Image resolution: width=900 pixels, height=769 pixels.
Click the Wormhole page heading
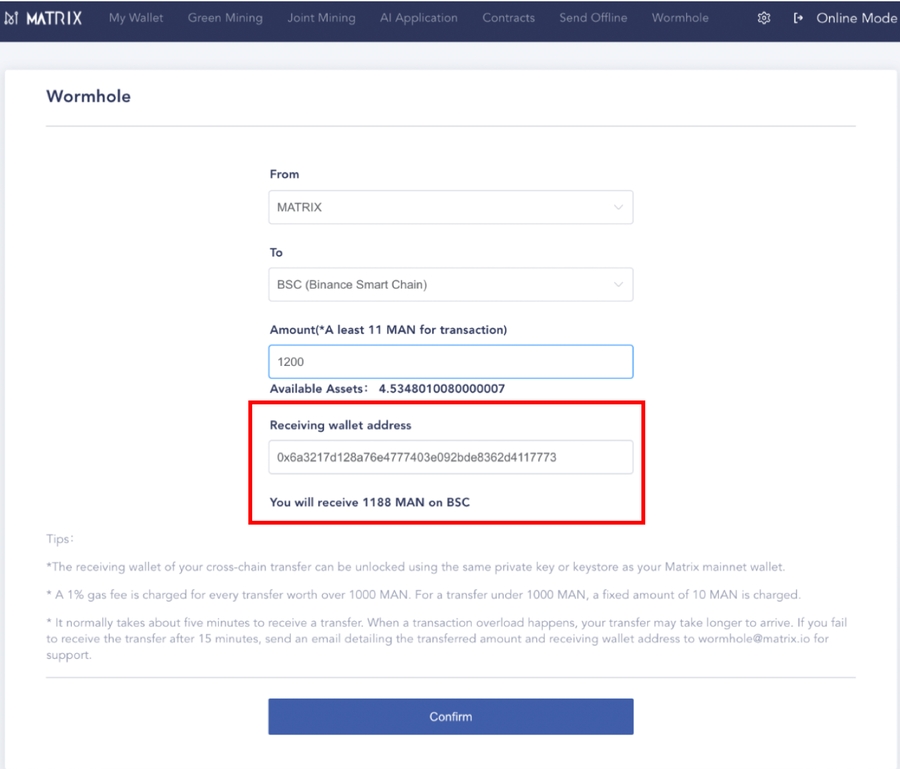(87, 96)
